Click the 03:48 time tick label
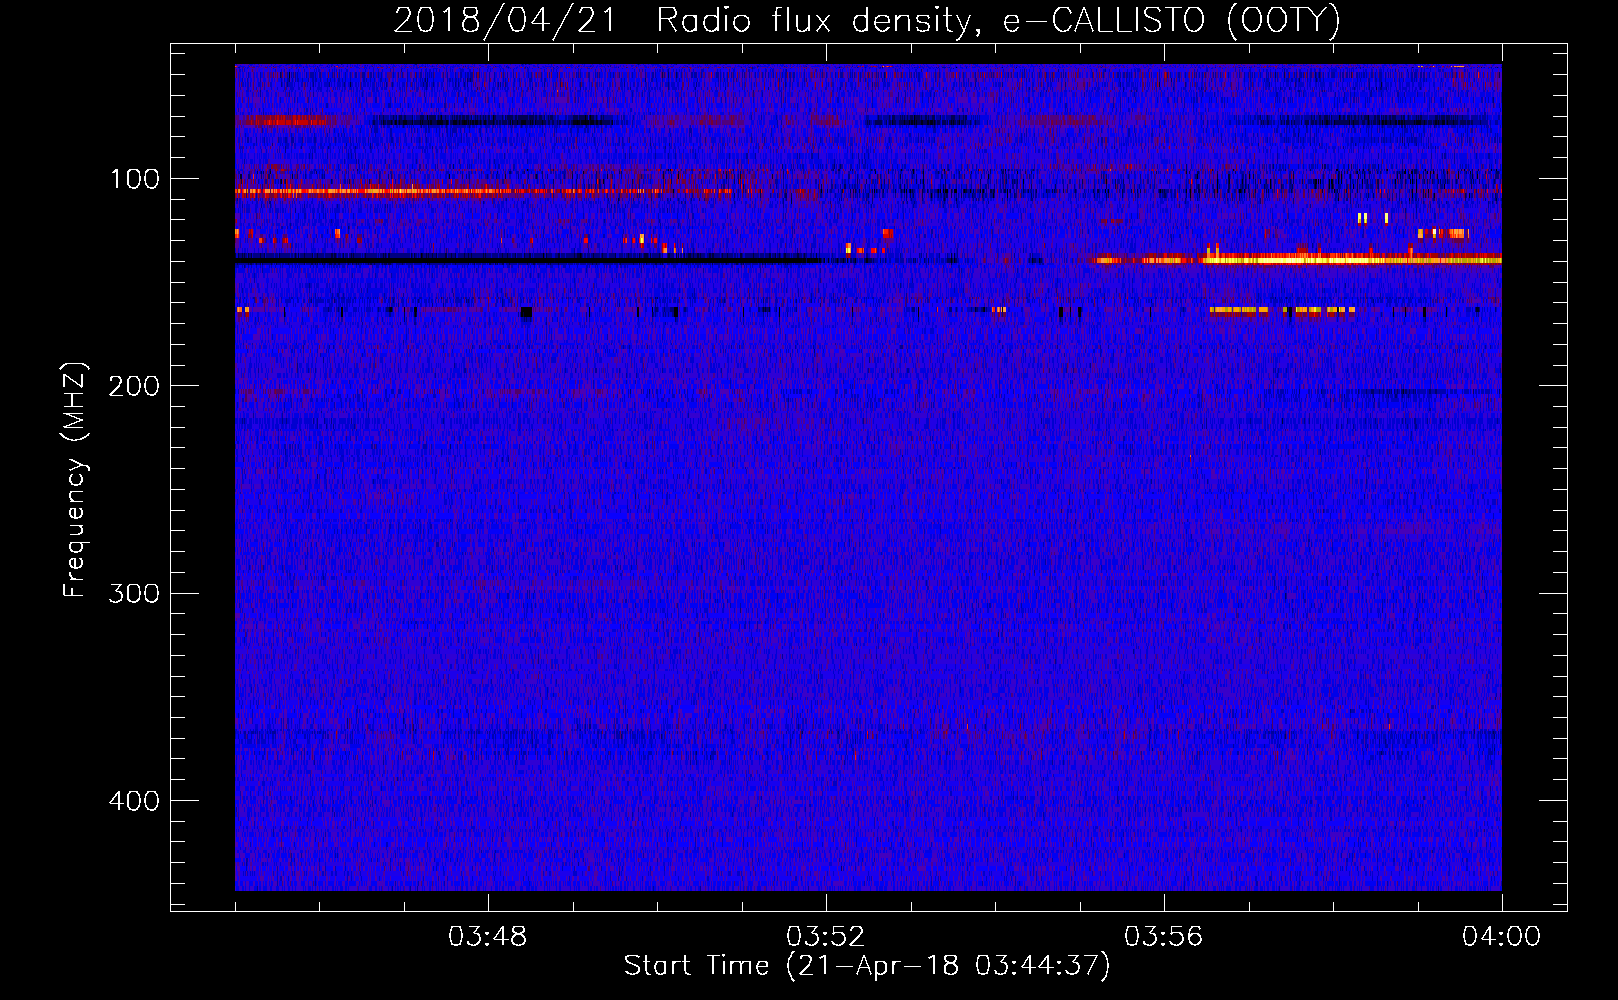The image size is (1618, 1000). pyautogui.click(x=487, y=937)
